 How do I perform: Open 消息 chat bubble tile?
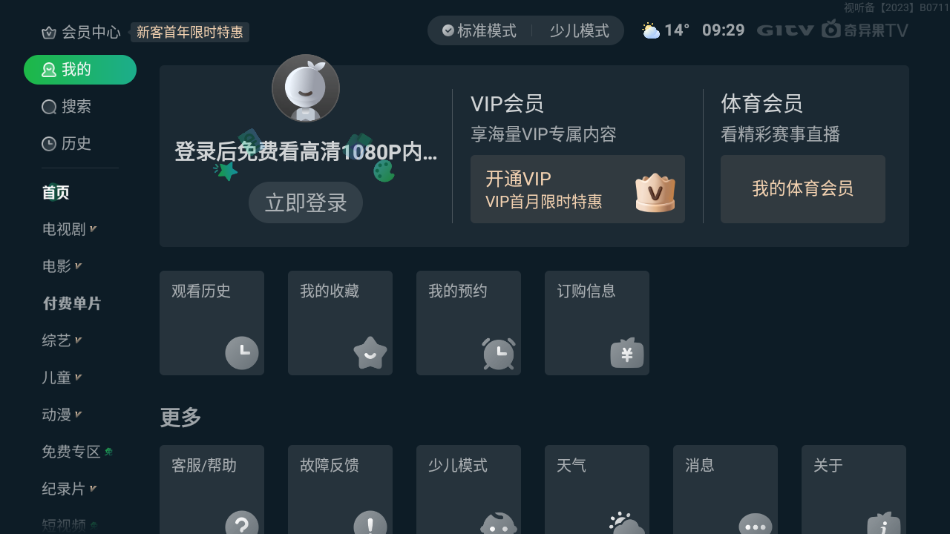(x=725, y=490)
